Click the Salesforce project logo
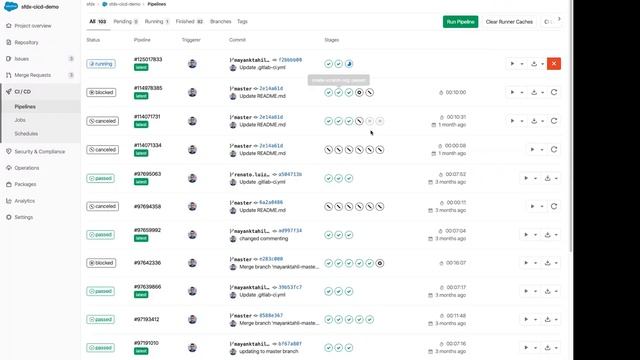640x360 pixels. point(11,7)
